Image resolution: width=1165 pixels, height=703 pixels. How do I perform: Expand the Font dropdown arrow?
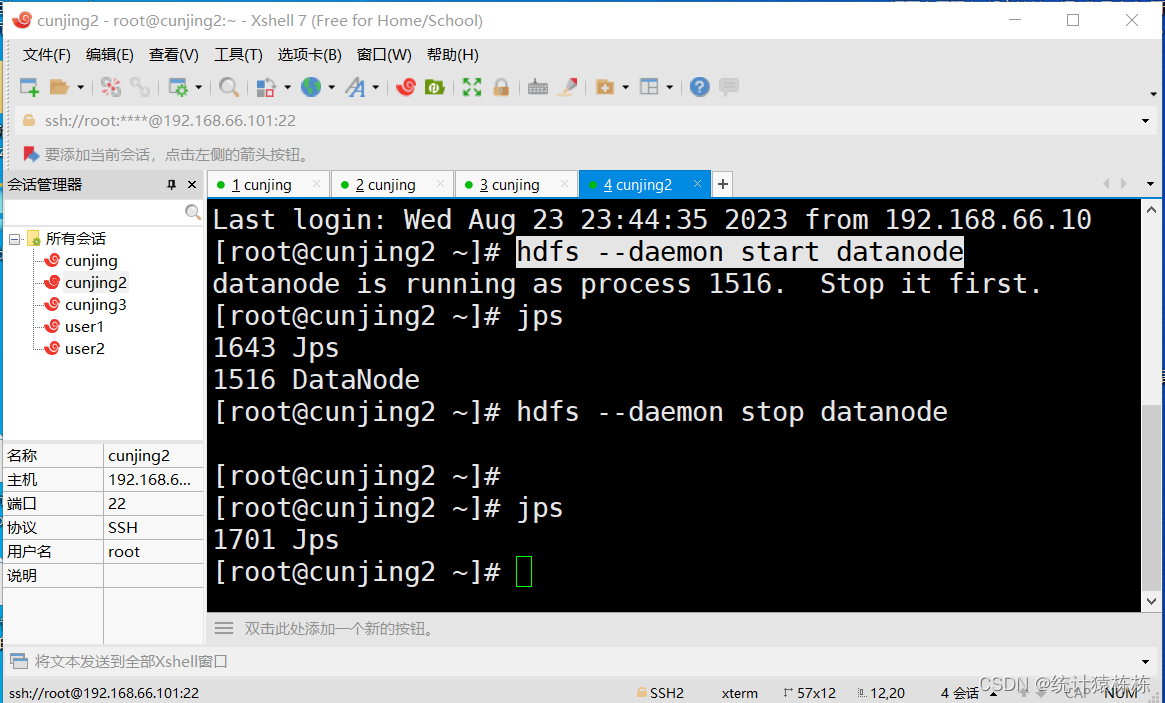376,88
